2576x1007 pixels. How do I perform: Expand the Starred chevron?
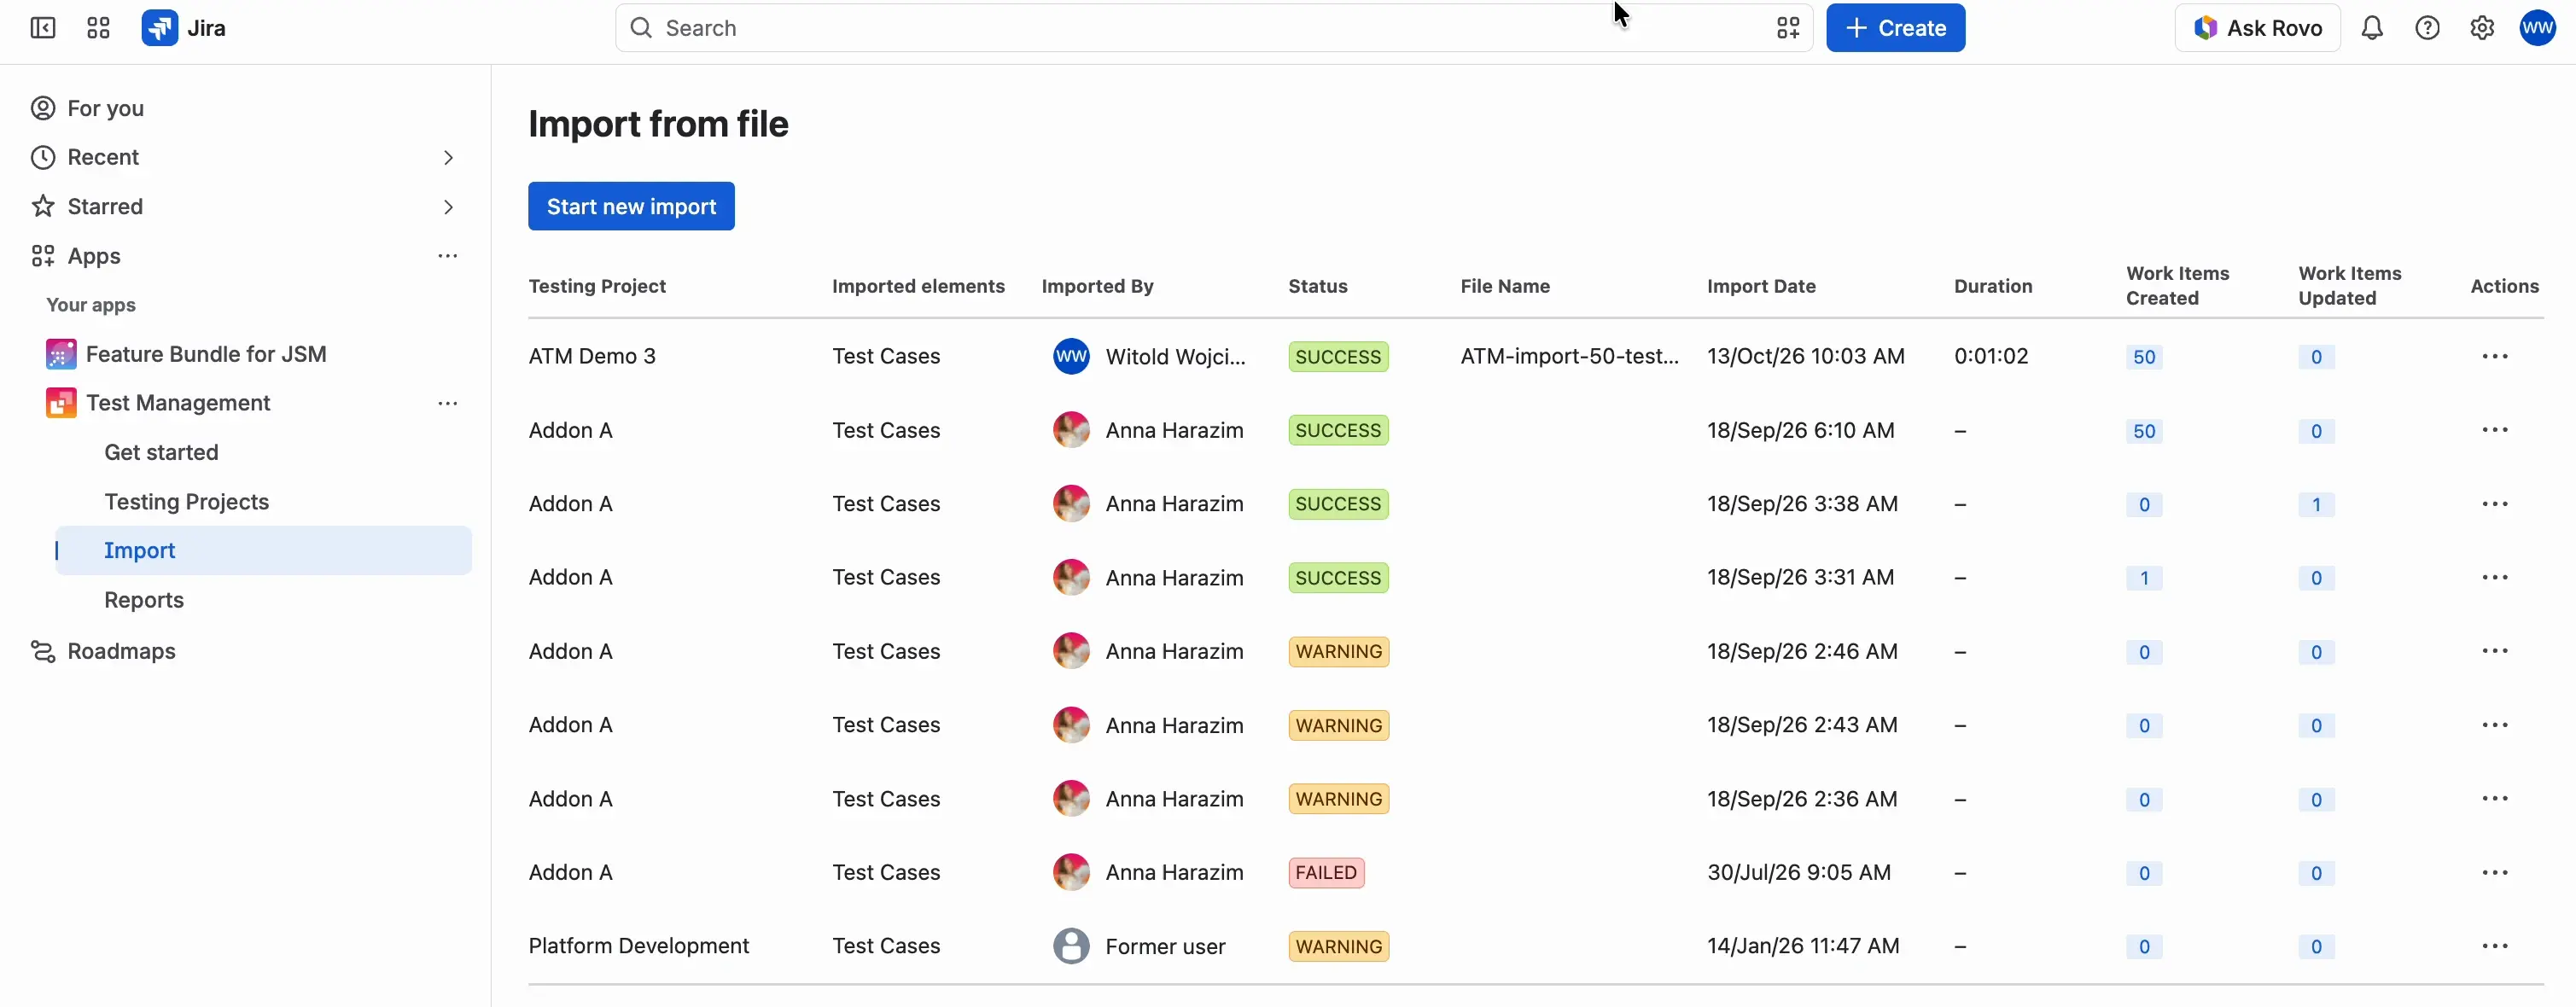(448, 207)
